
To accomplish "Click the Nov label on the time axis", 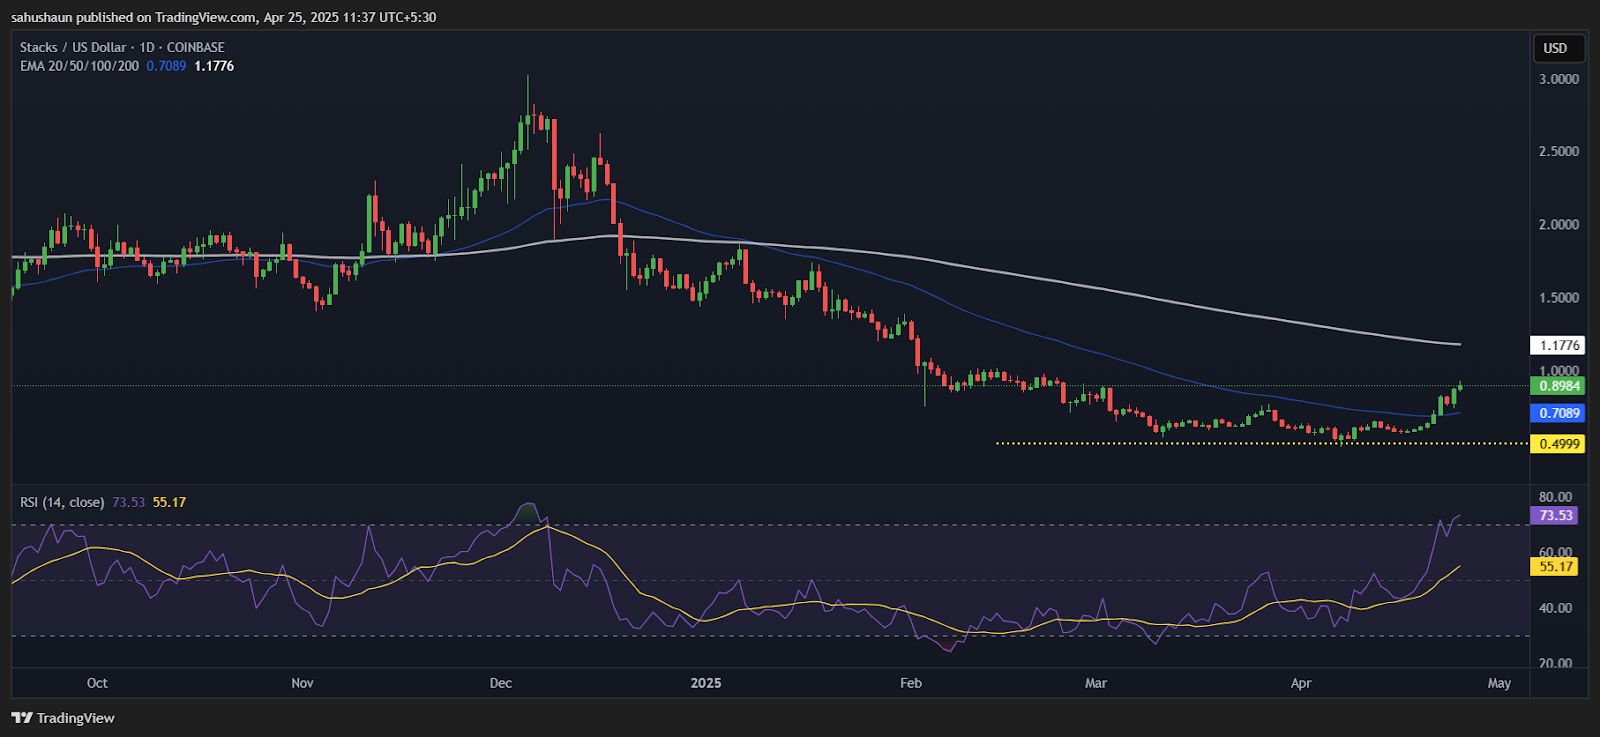I will click(x=302, y=684).
